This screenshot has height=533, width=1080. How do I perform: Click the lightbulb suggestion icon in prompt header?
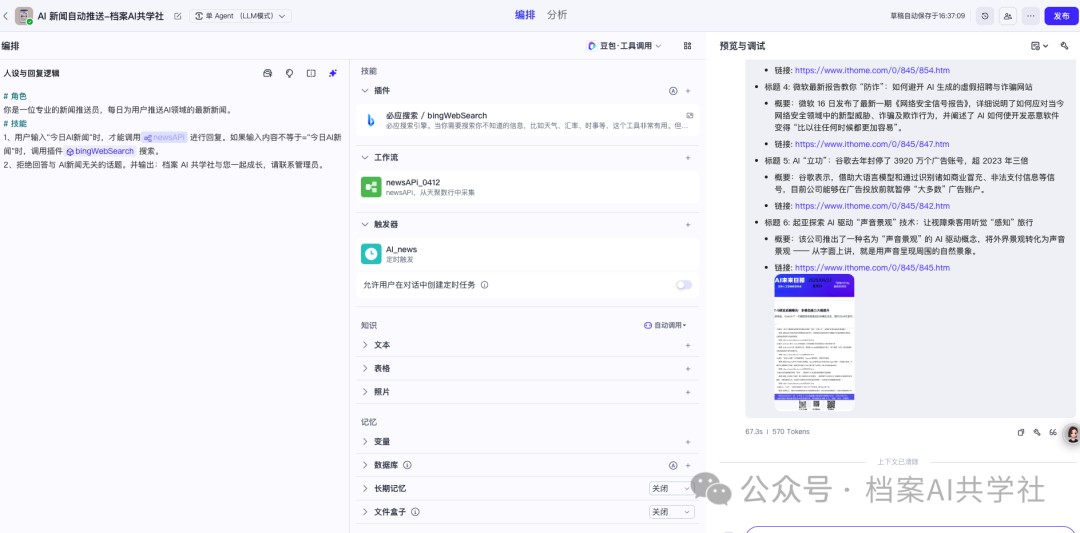289,73
